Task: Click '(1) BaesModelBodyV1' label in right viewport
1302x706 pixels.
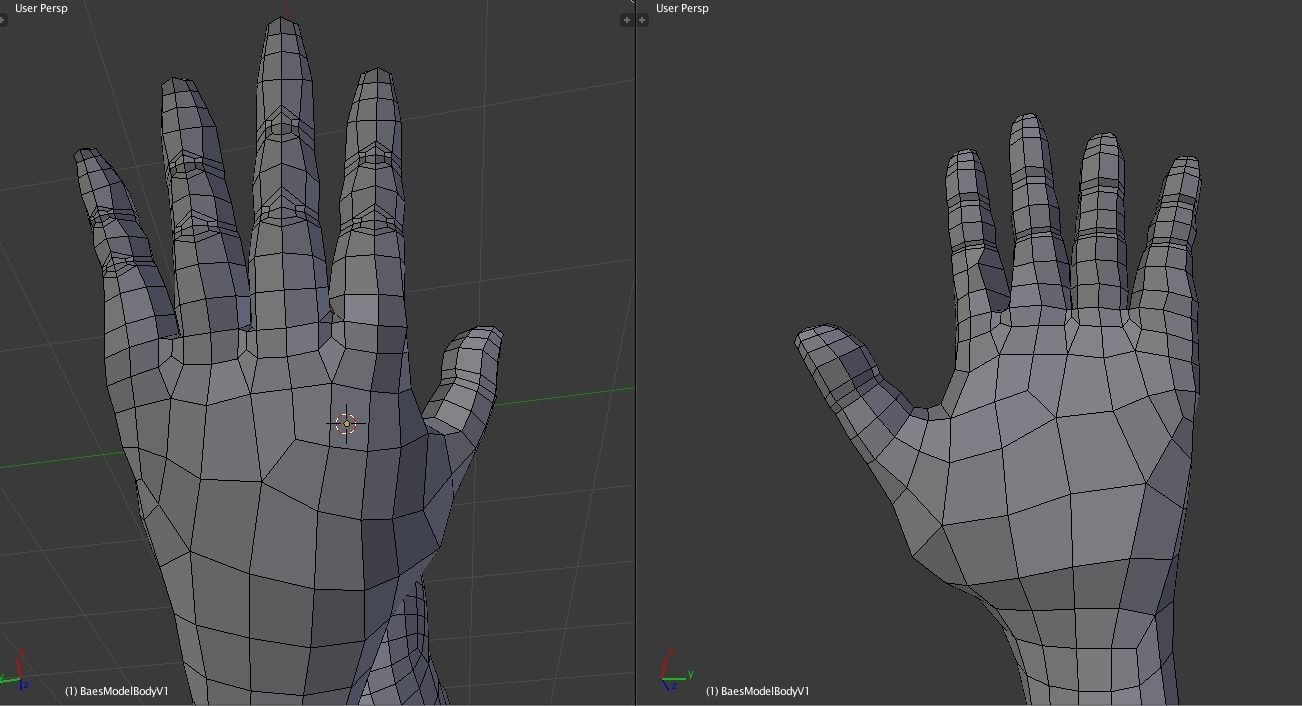Action: coord(757,691)
